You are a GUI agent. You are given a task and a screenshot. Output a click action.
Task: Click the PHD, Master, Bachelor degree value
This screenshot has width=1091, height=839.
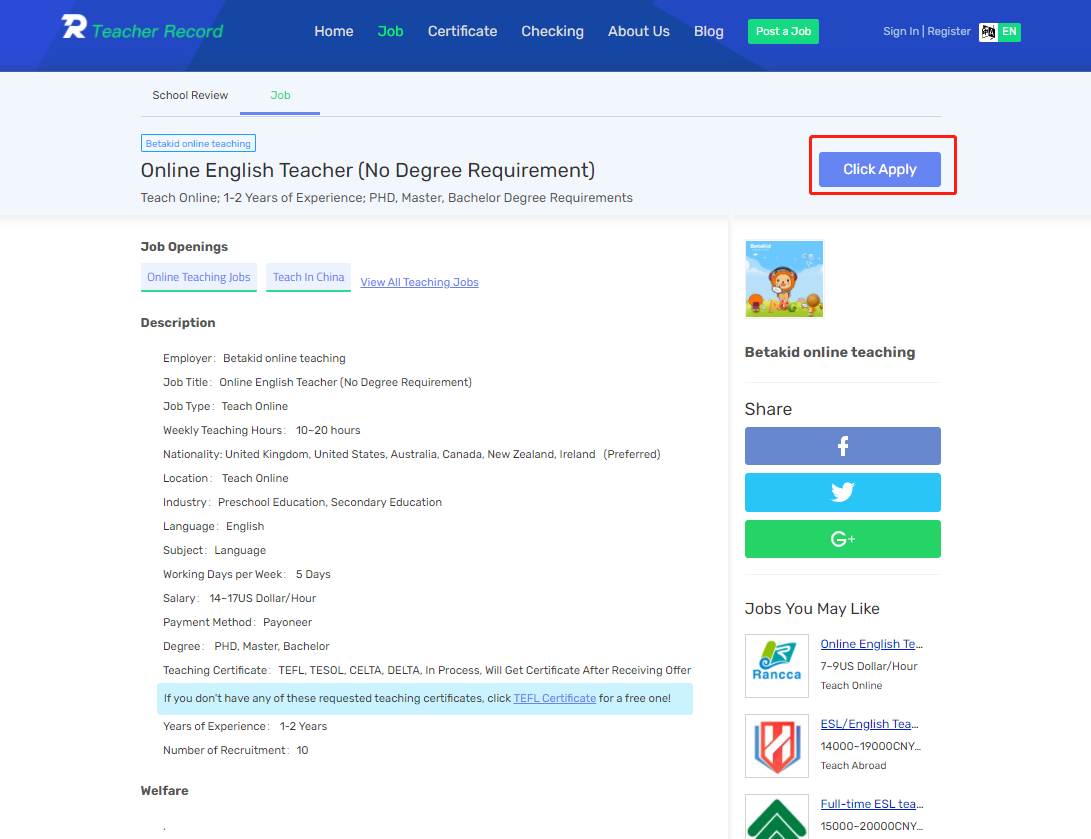tap(271, 646)
